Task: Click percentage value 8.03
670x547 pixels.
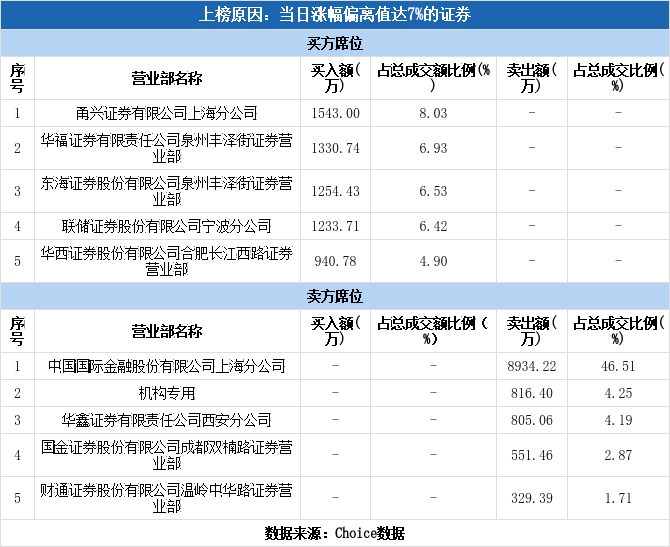Action: 433,113
